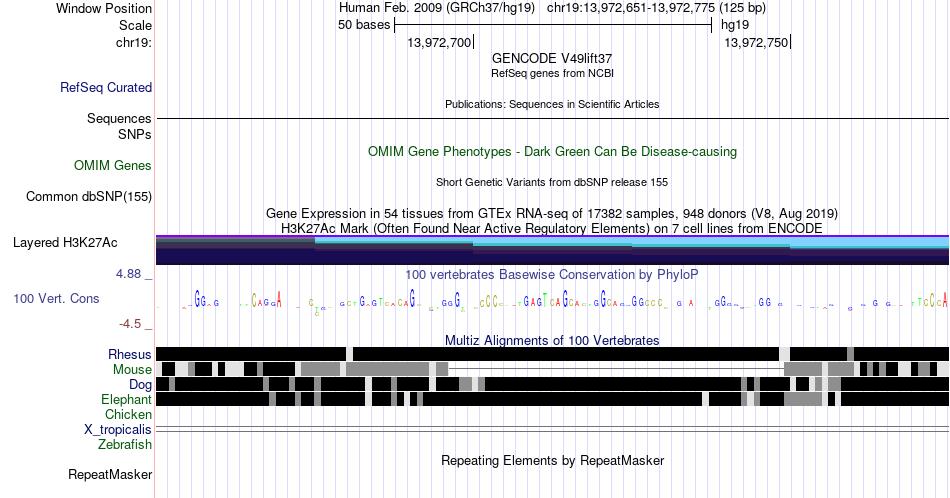Open the 100 Vert. Cons track label
This screenshot has width=950, height=498.
pos(56,299)
